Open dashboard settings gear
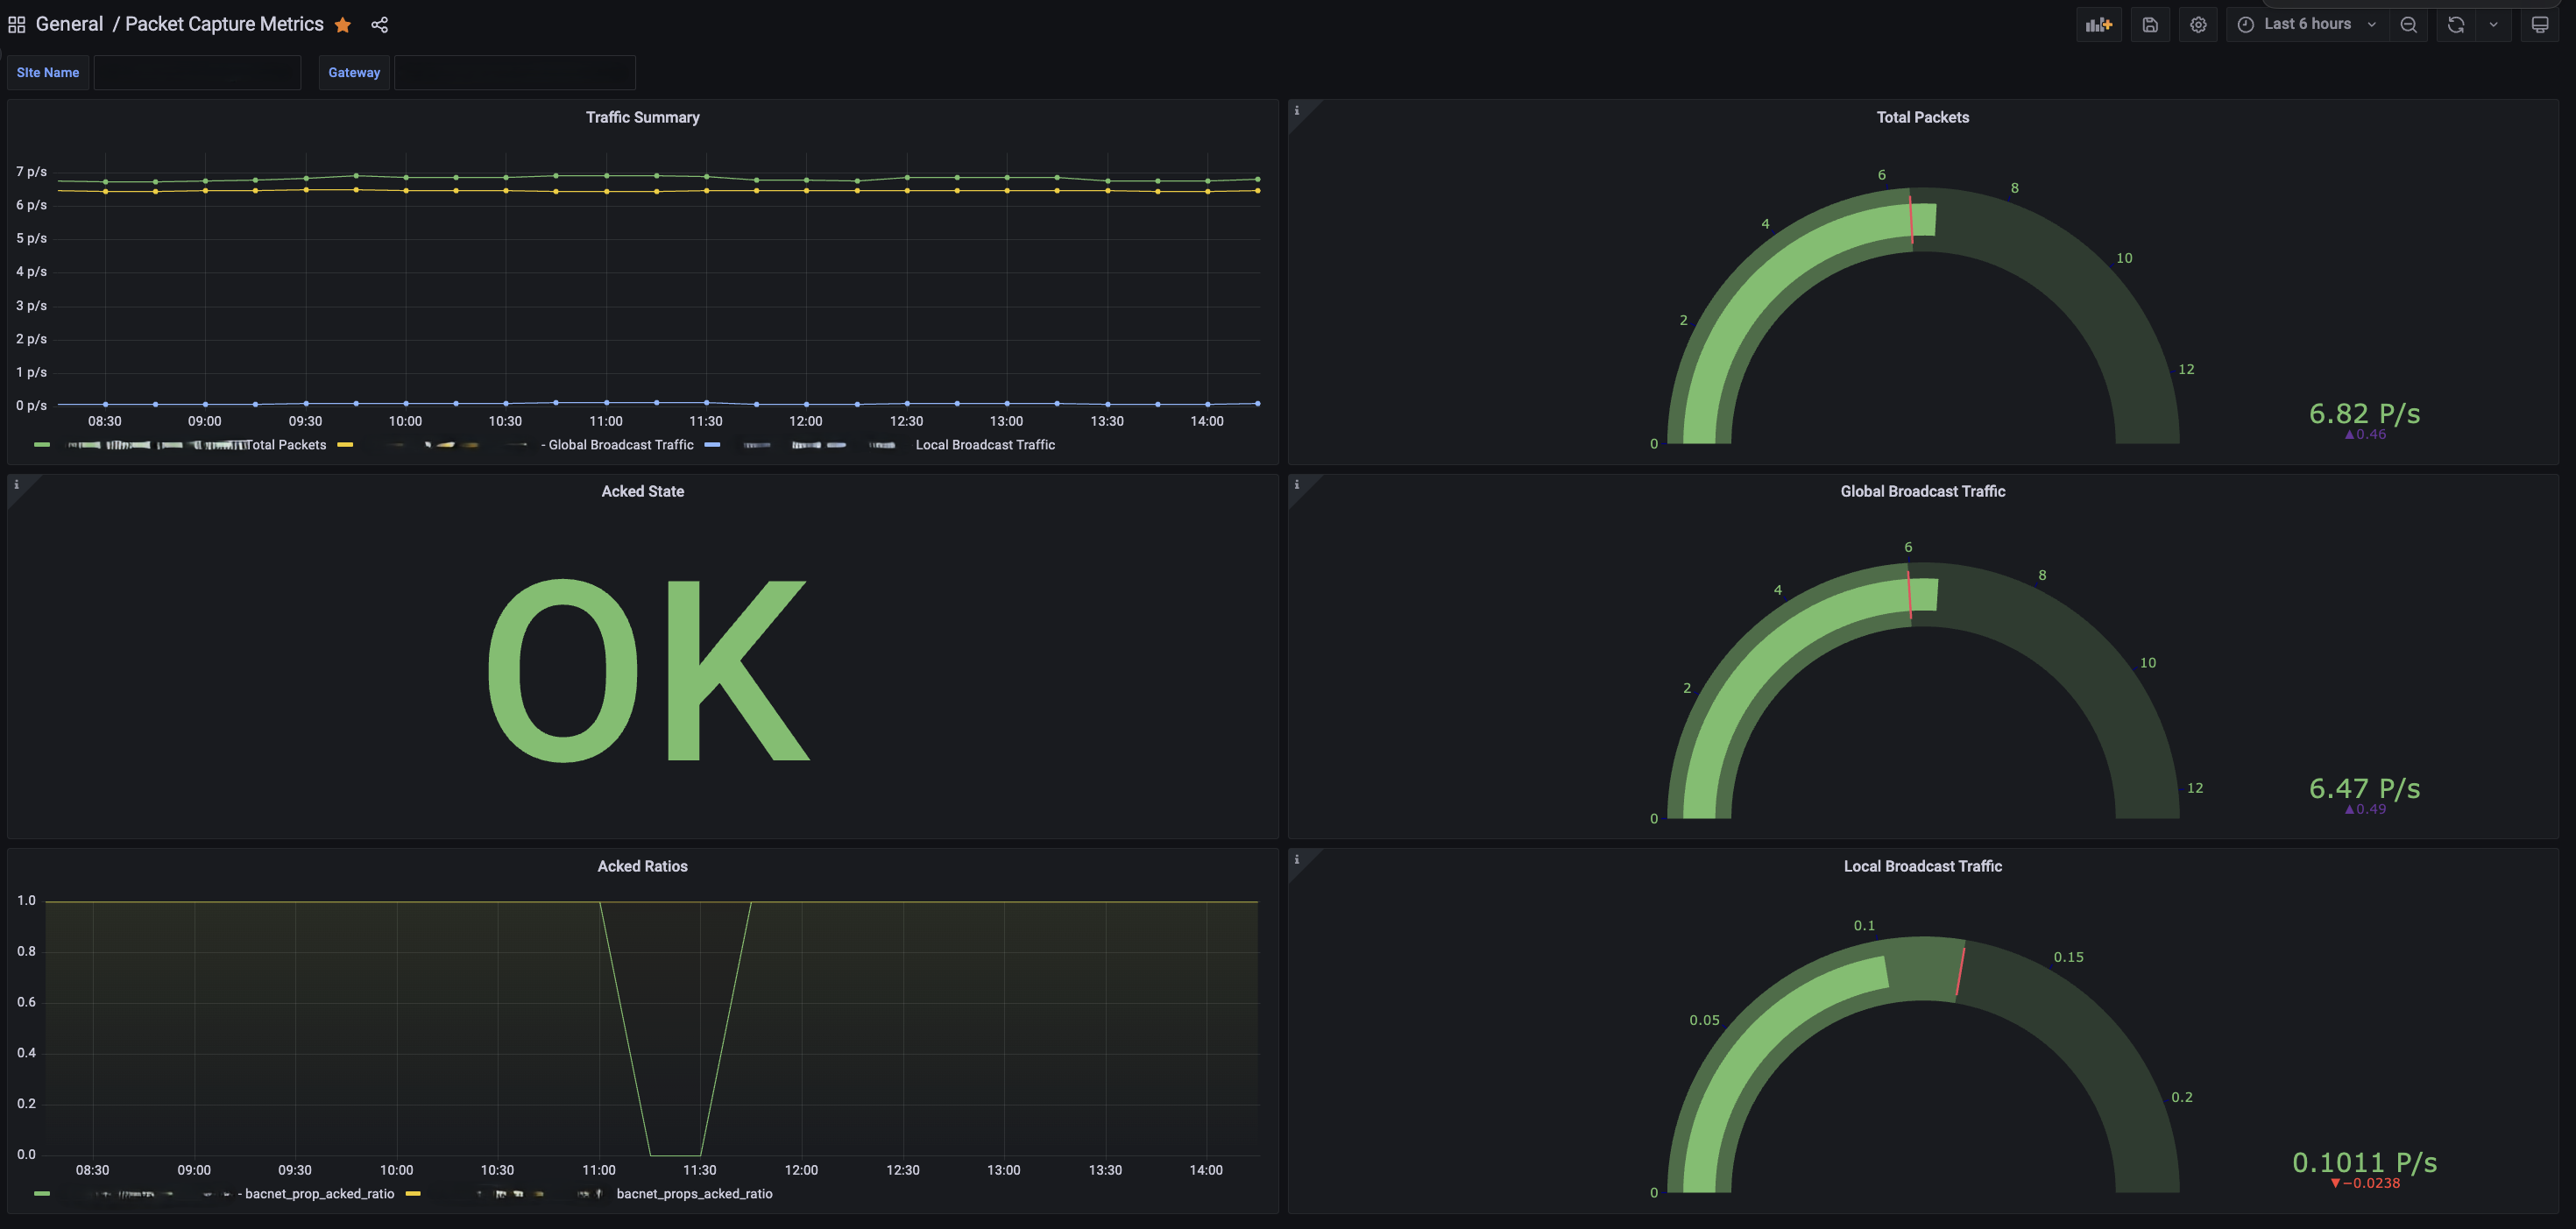The width and height of the screenshot is (2576, 1229). click(2198, 25)
